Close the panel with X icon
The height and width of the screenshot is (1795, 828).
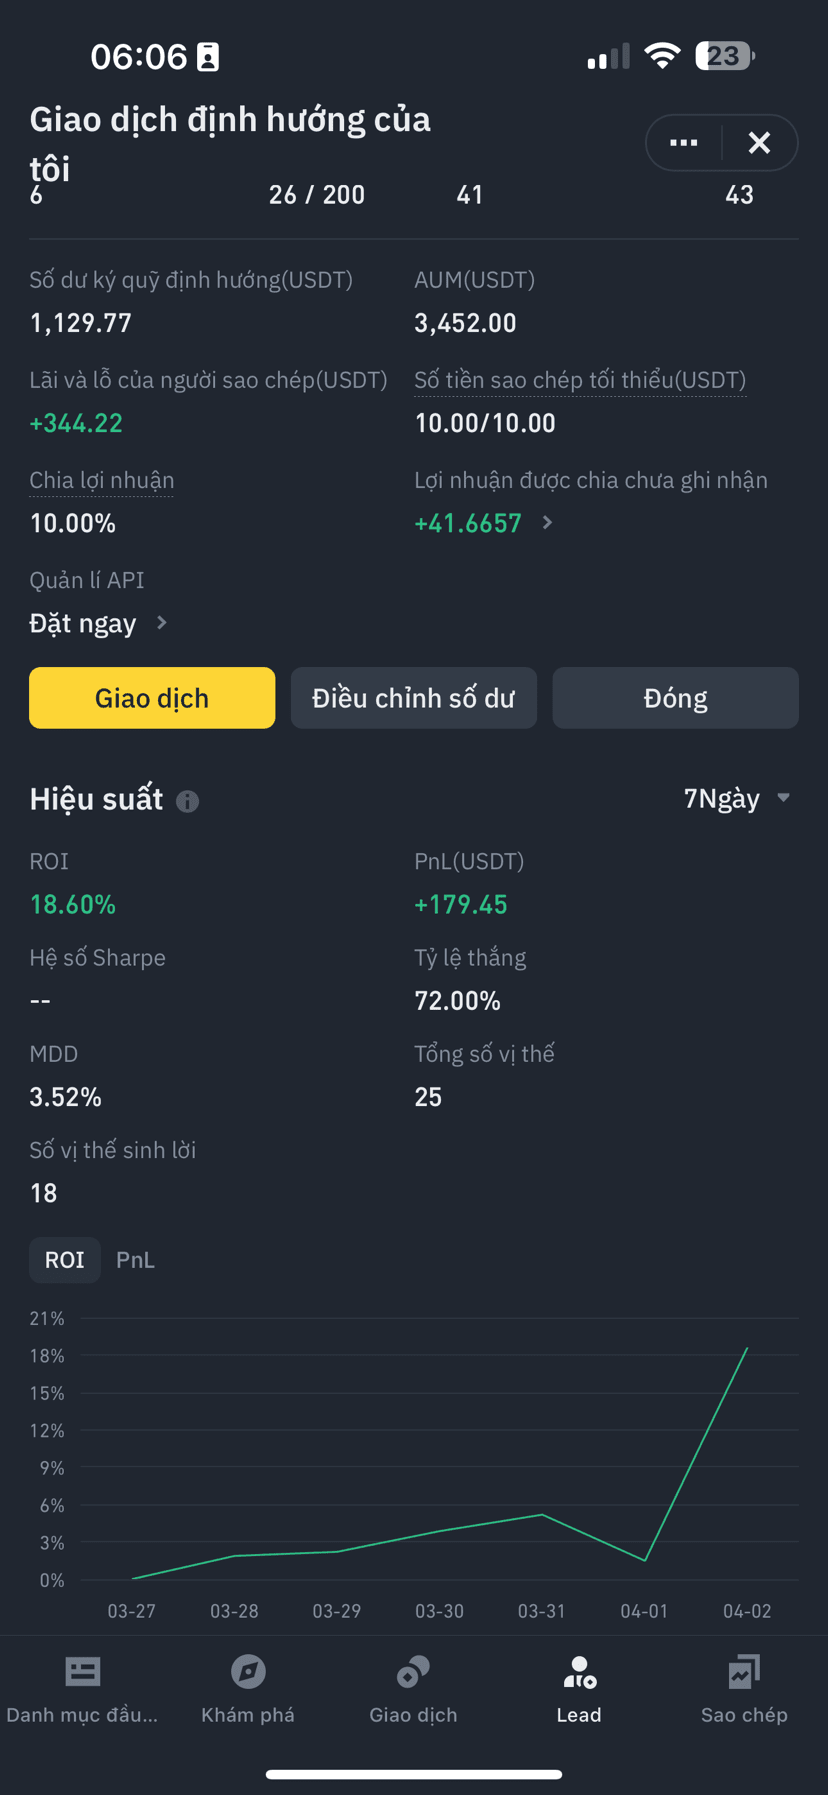[759, 143]
